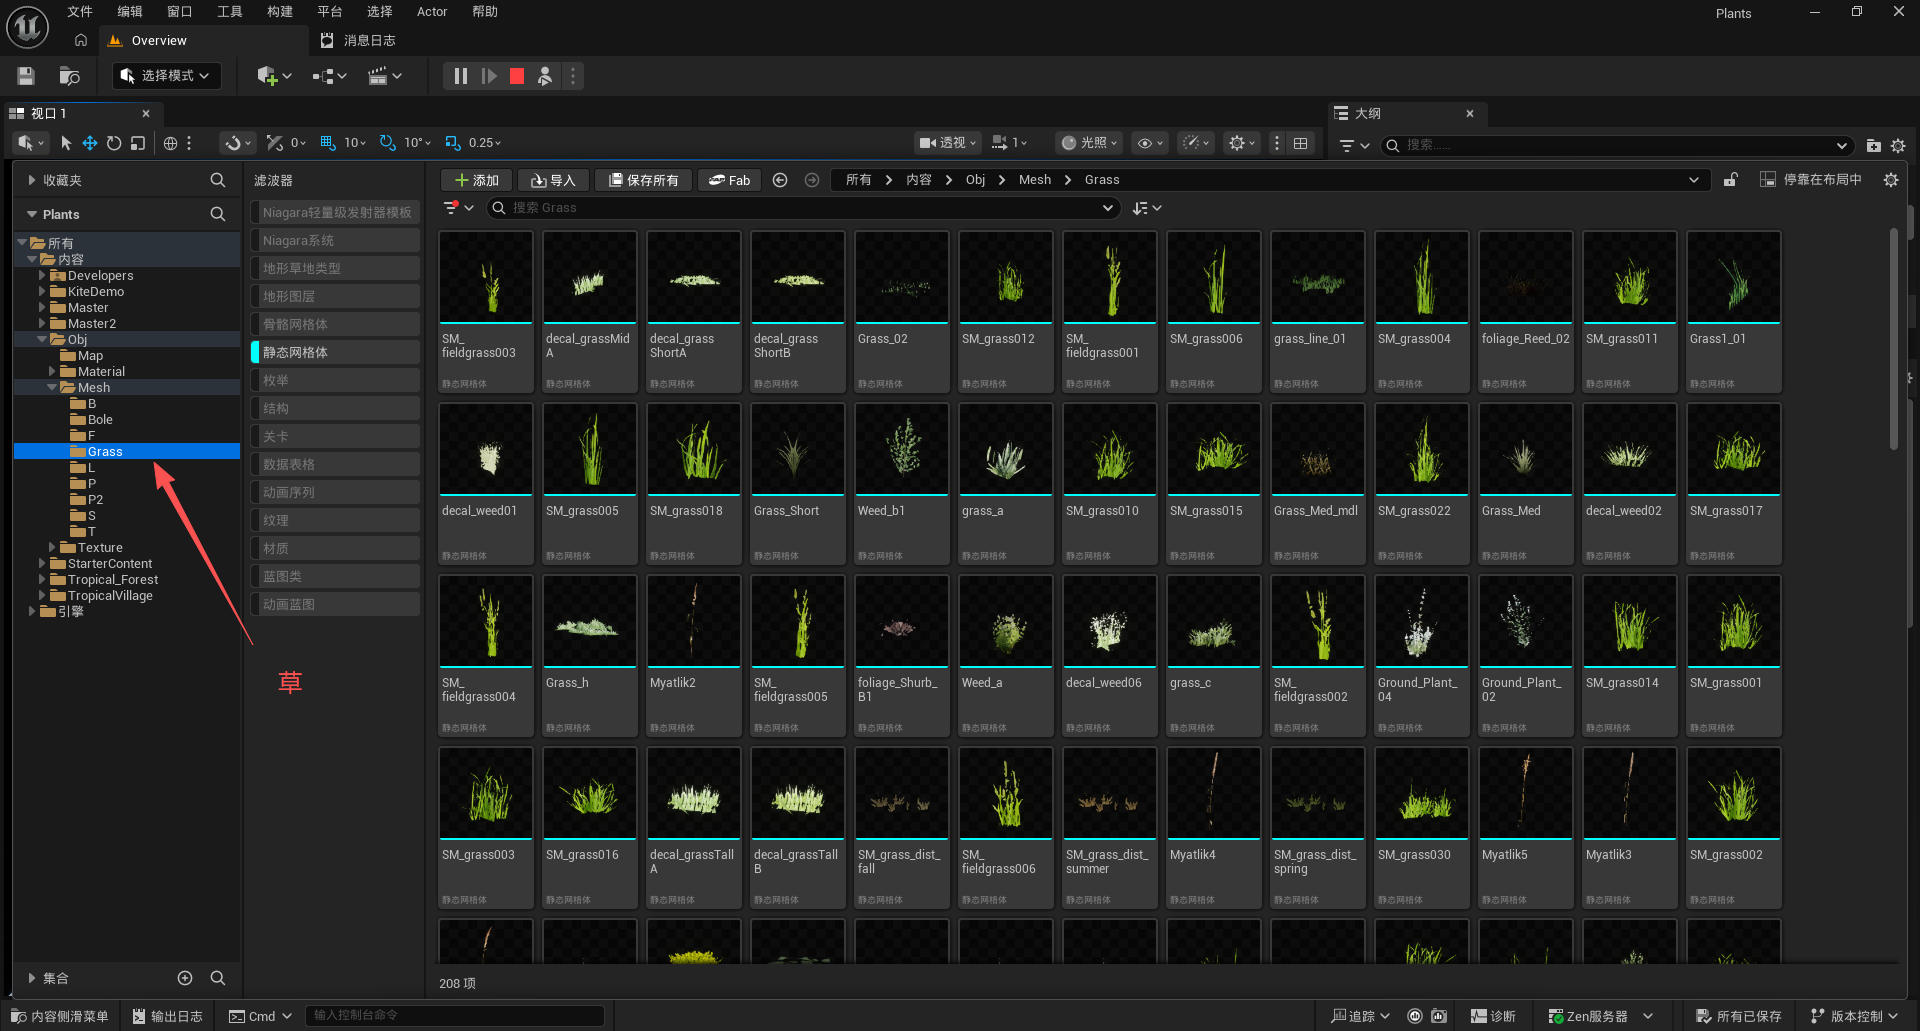
Task: Stop the running play session
Action: (517, 76)
